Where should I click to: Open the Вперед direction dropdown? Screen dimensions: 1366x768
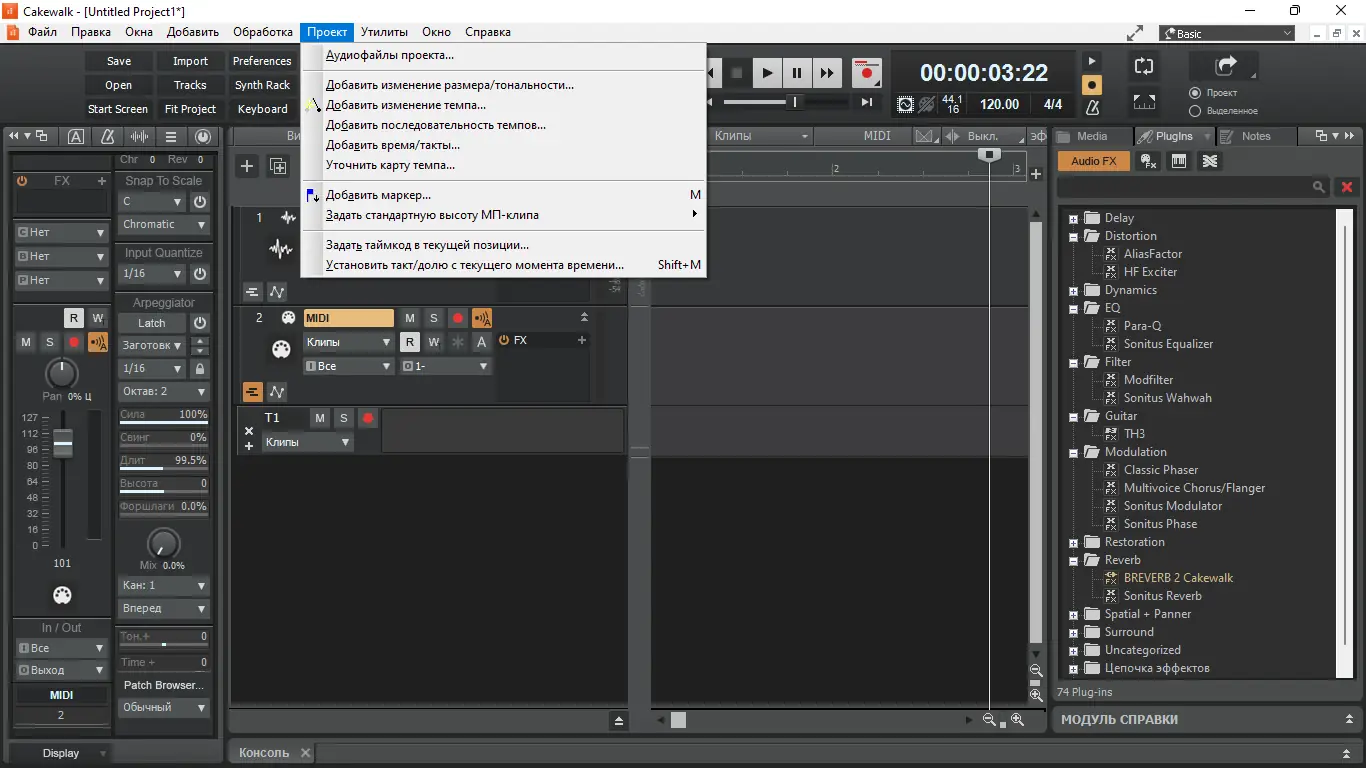(163, 608)
